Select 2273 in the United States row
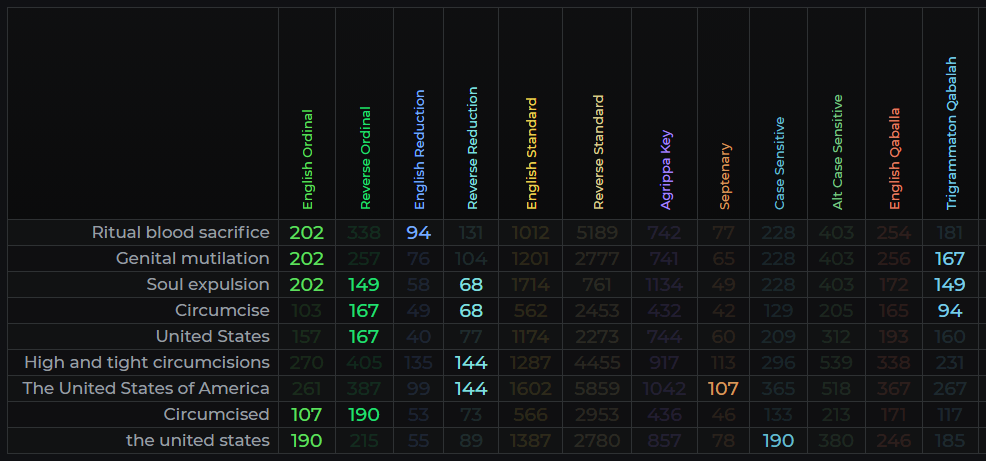This screenshot has height=461, width=986. [x=597, y=336]
